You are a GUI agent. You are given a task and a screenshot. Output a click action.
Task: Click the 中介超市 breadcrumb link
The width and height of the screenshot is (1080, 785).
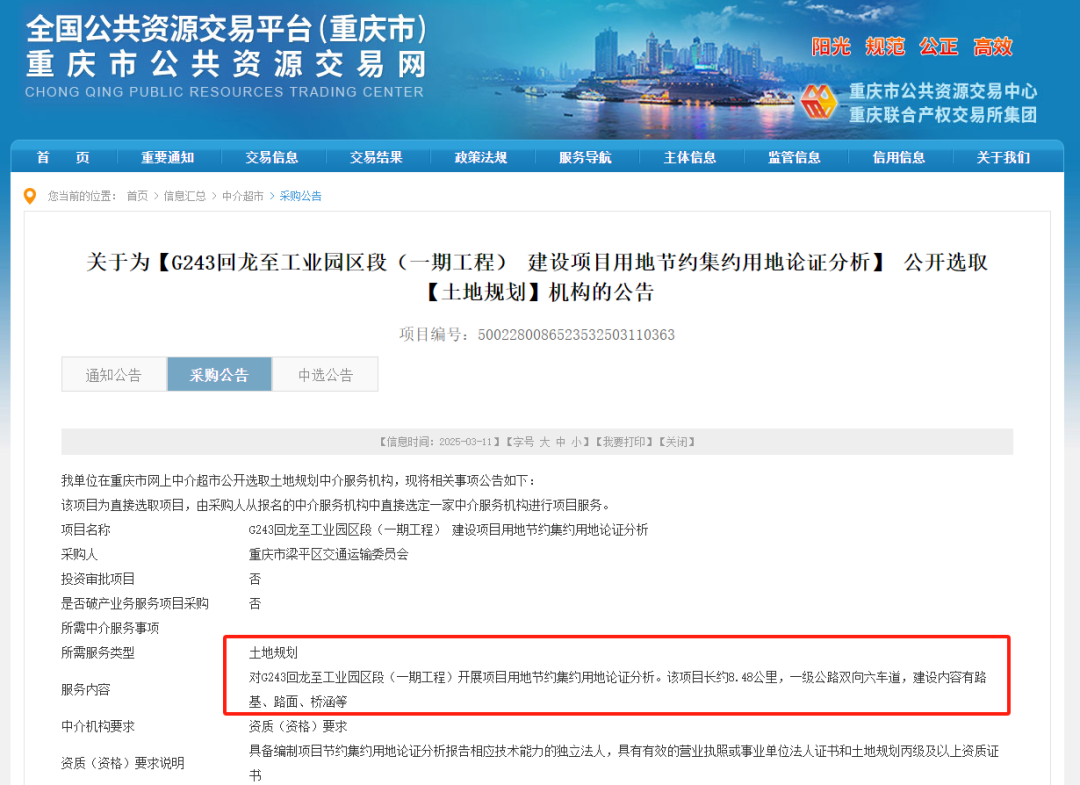coord(242,196)
